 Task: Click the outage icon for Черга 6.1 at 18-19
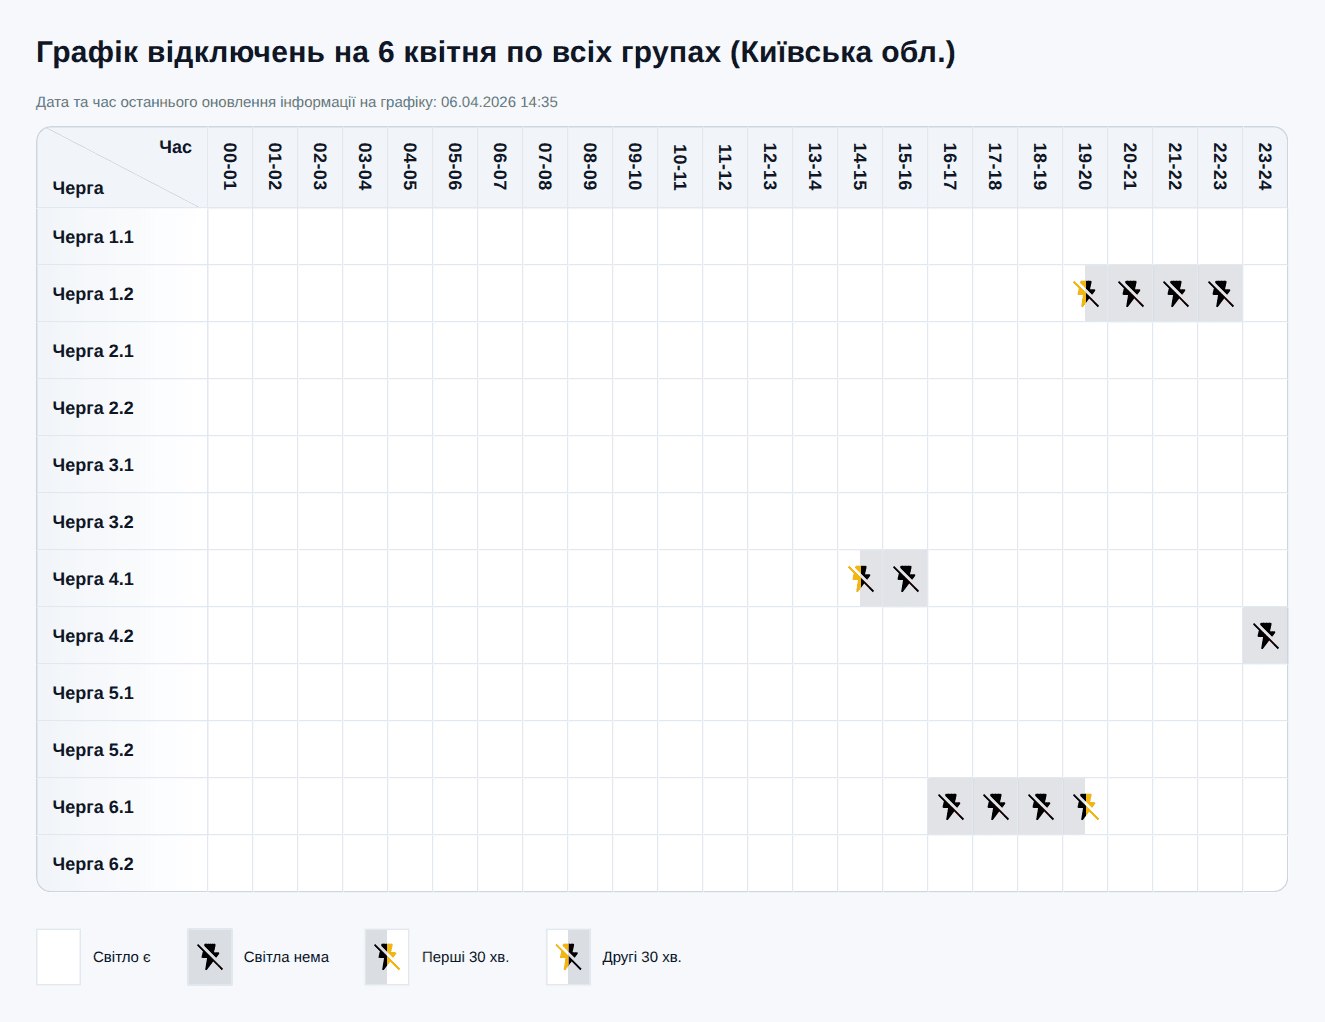(x=1040, y=806)
